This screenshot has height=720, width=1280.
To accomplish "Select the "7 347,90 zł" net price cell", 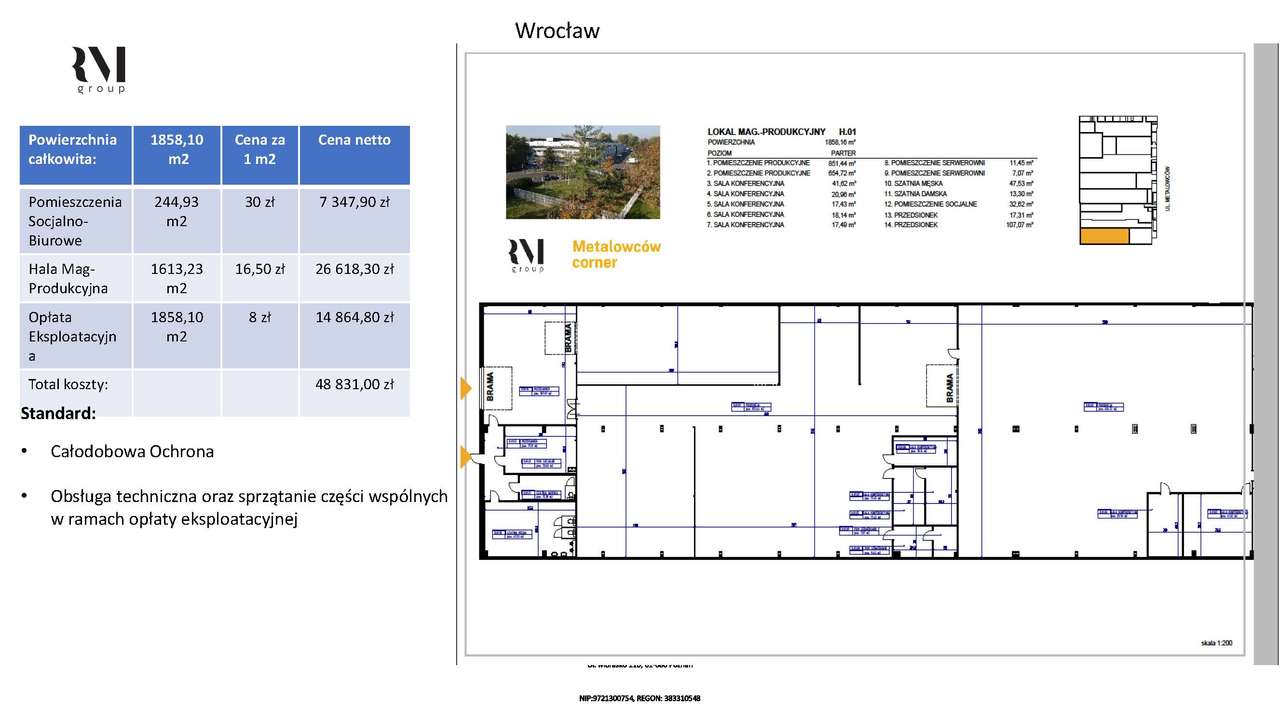I will [354, 220].
